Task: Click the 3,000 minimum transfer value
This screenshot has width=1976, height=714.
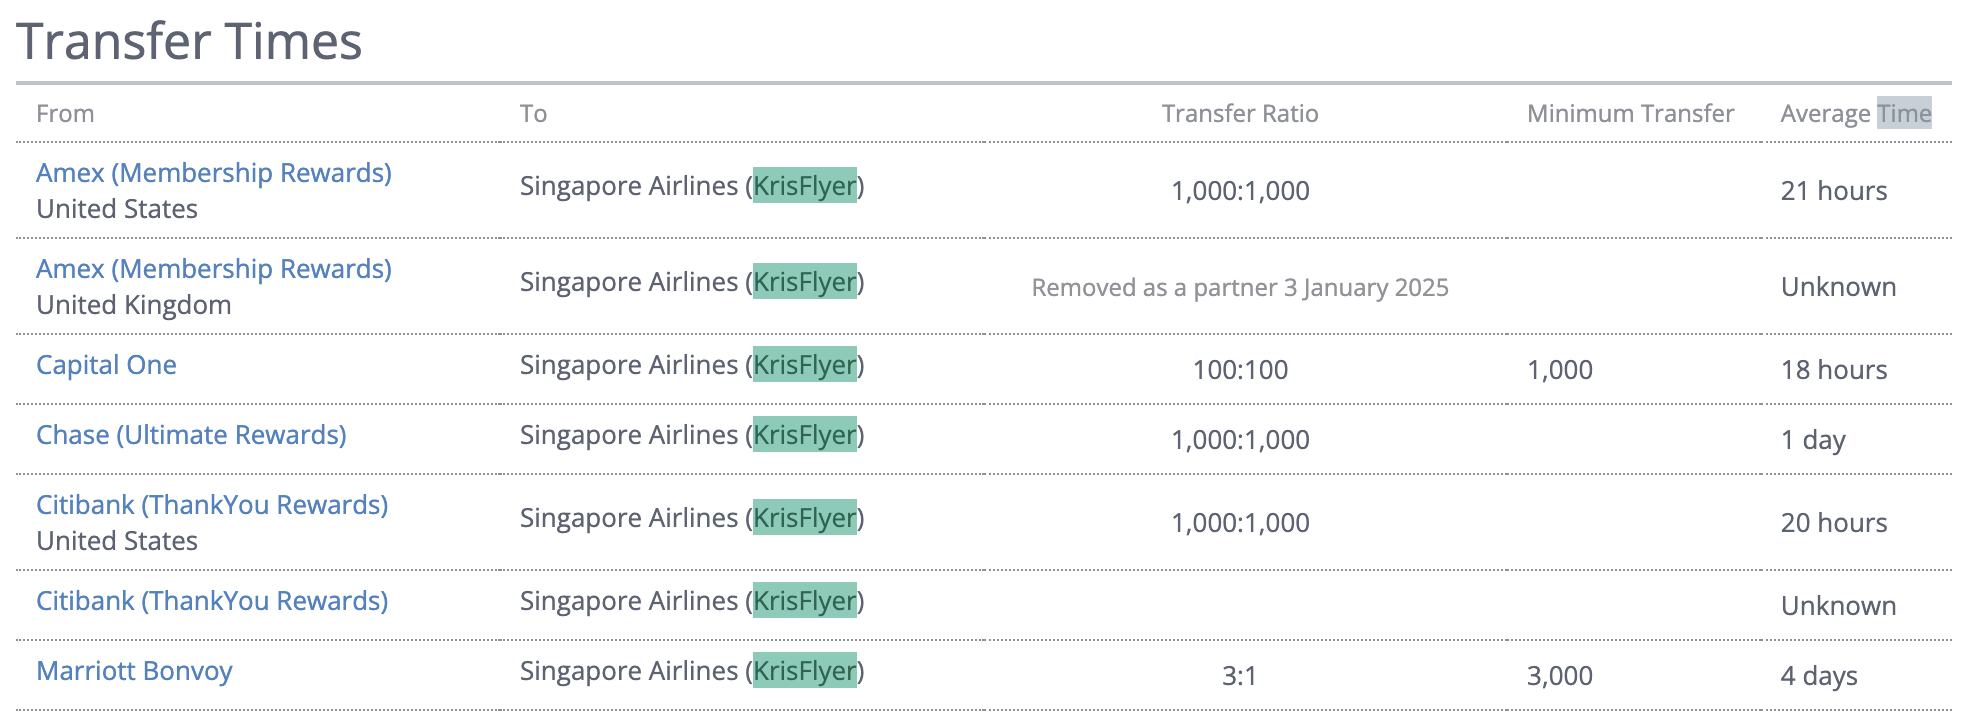Action: pos(1559,676)
